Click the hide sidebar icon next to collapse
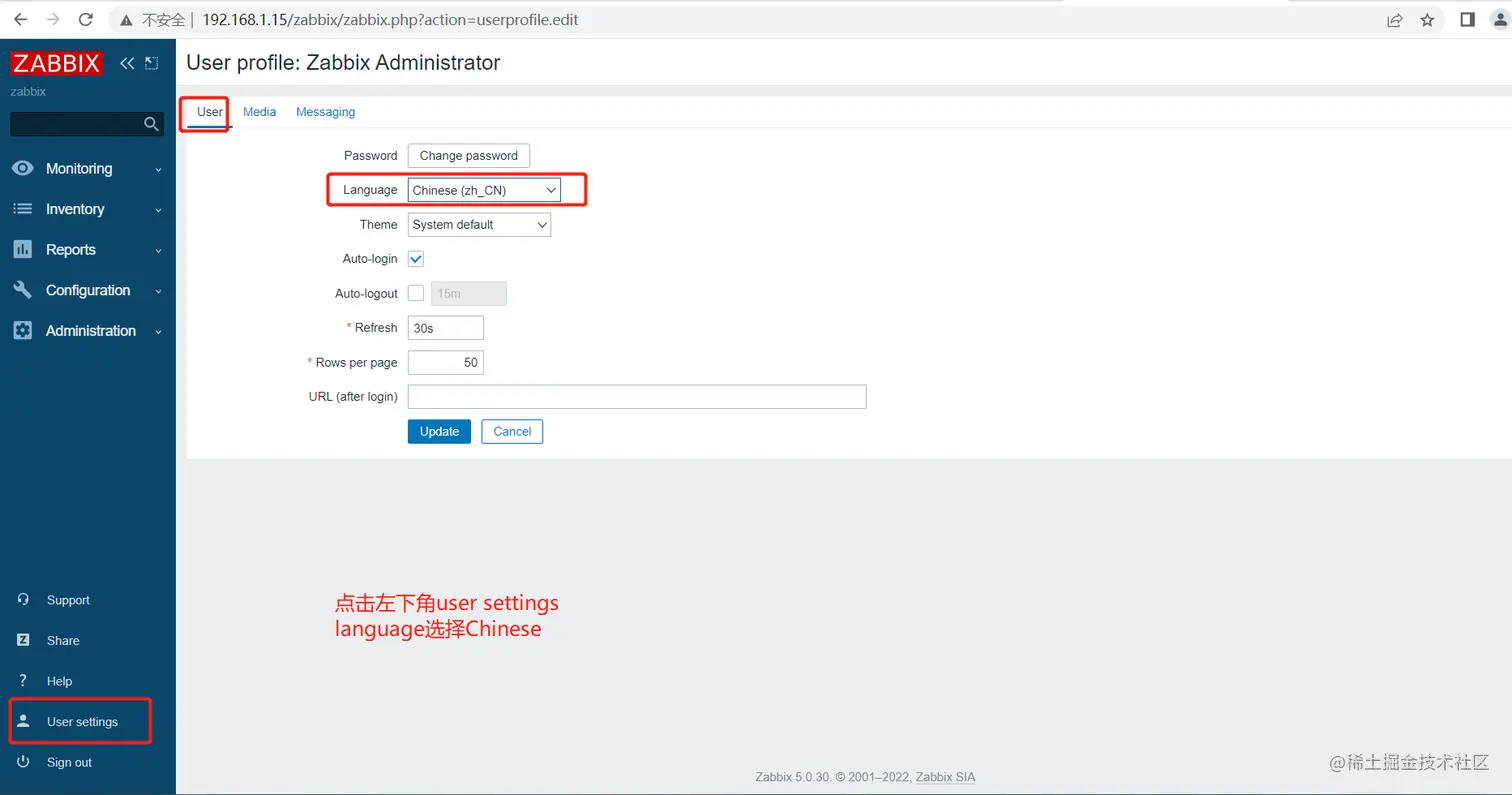 pos(151,63)
